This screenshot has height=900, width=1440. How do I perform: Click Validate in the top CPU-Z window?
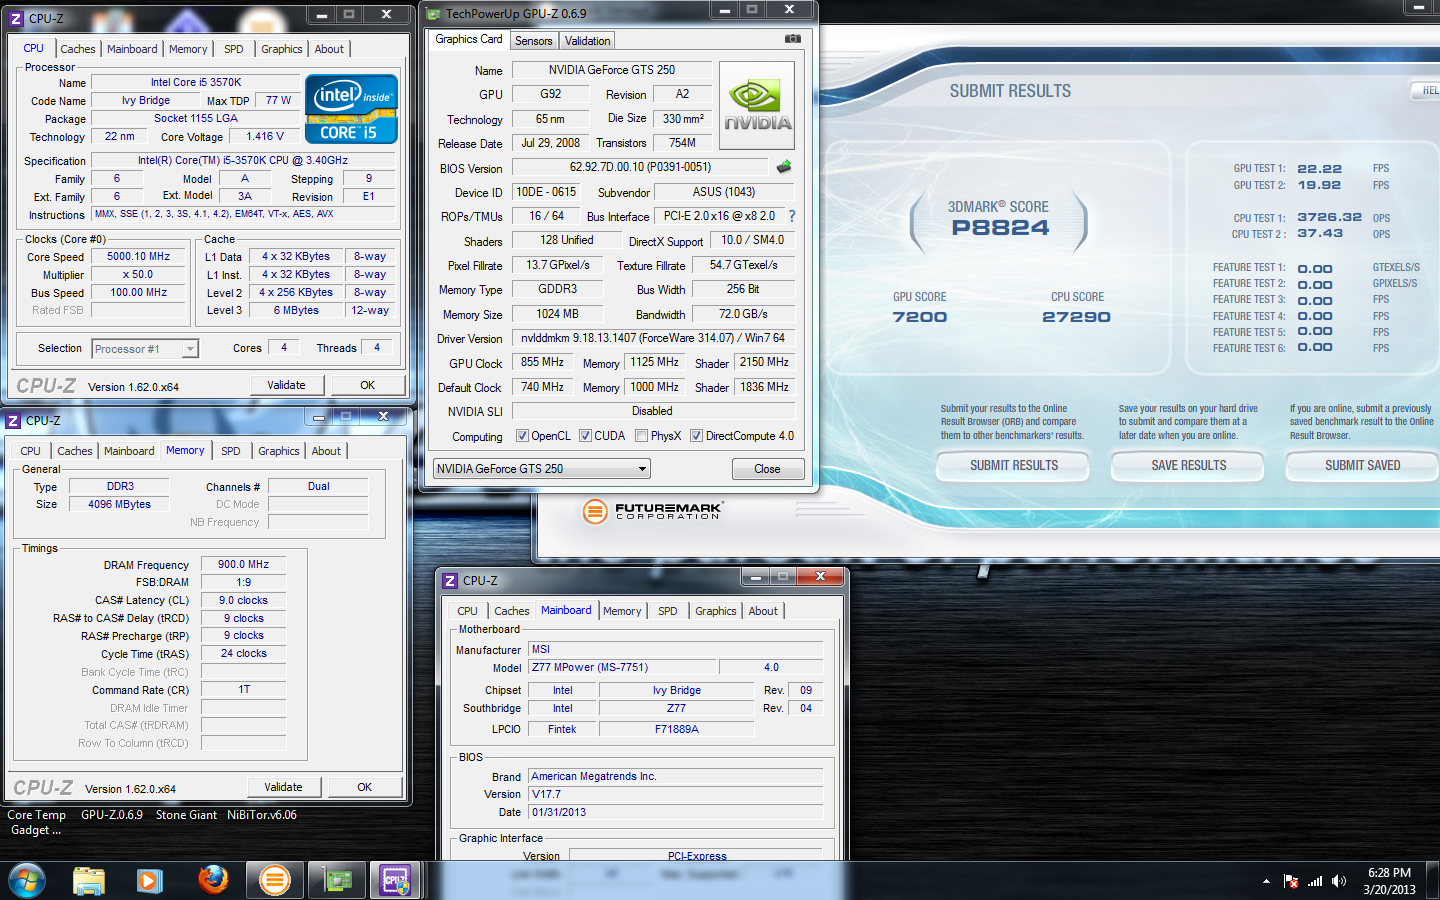pyautogui.click(x=286, y=385)
